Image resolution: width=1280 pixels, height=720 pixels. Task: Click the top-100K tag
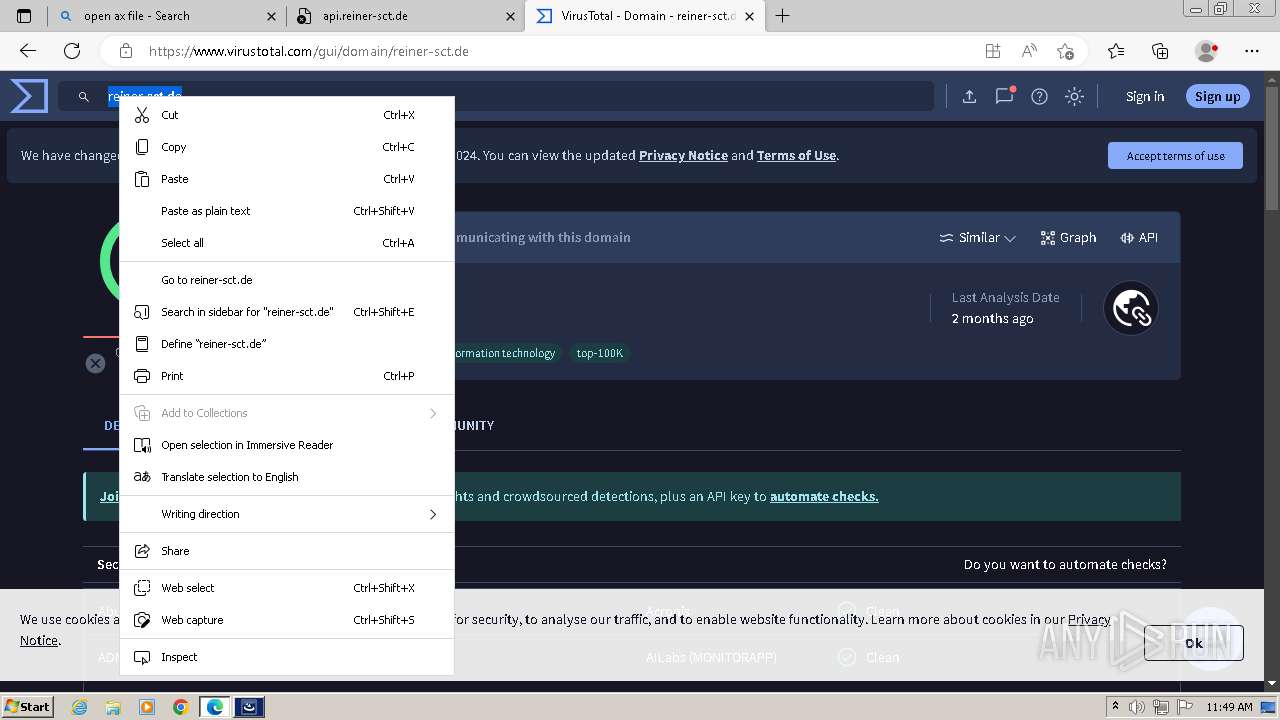pos(600,353)
